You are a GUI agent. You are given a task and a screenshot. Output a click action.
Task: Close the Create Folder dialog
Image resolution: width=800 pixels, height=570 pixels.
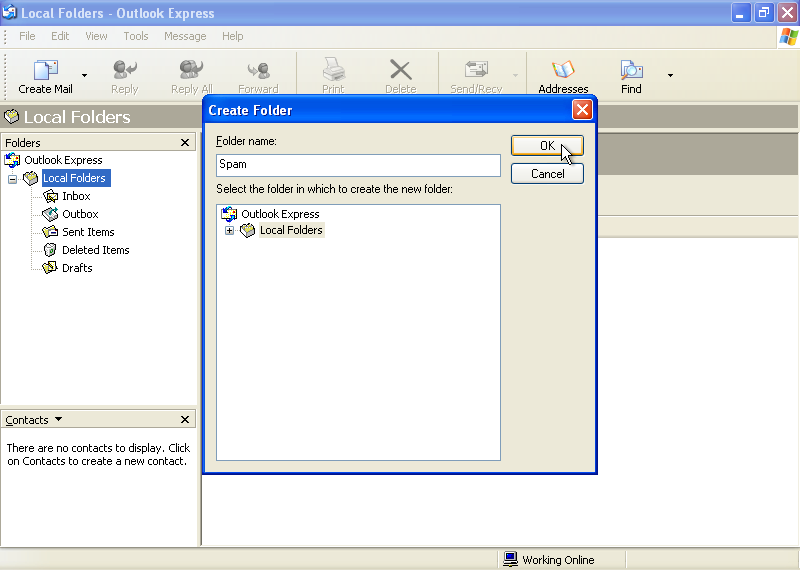click(582, 110)
